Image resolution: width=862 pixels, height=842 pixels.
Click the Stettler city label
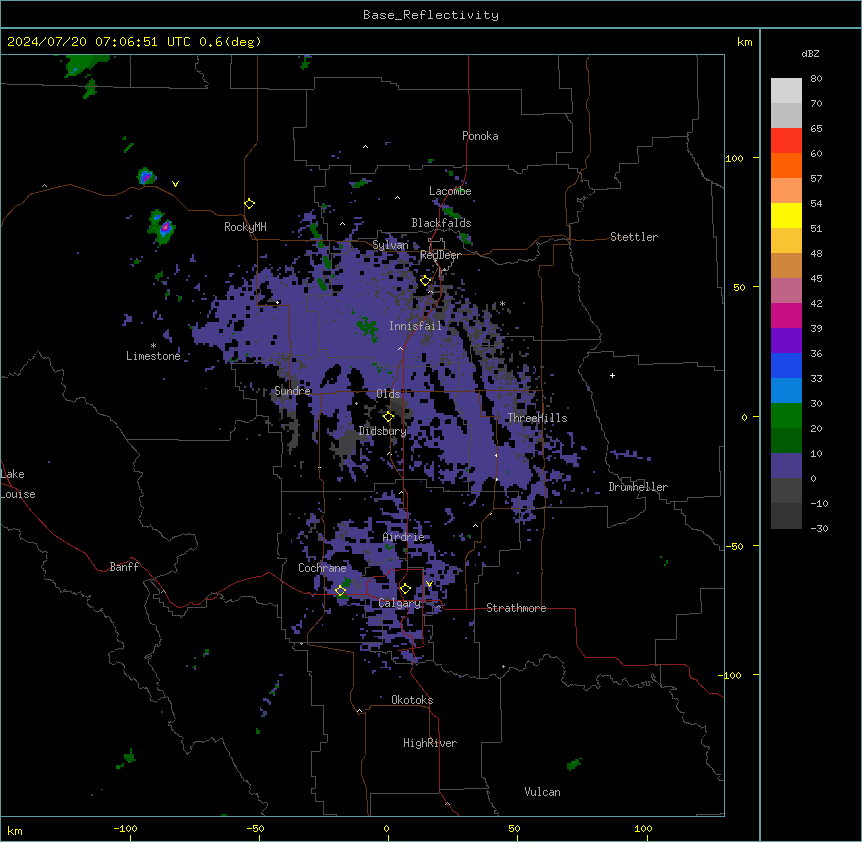[x=634, y=237]
